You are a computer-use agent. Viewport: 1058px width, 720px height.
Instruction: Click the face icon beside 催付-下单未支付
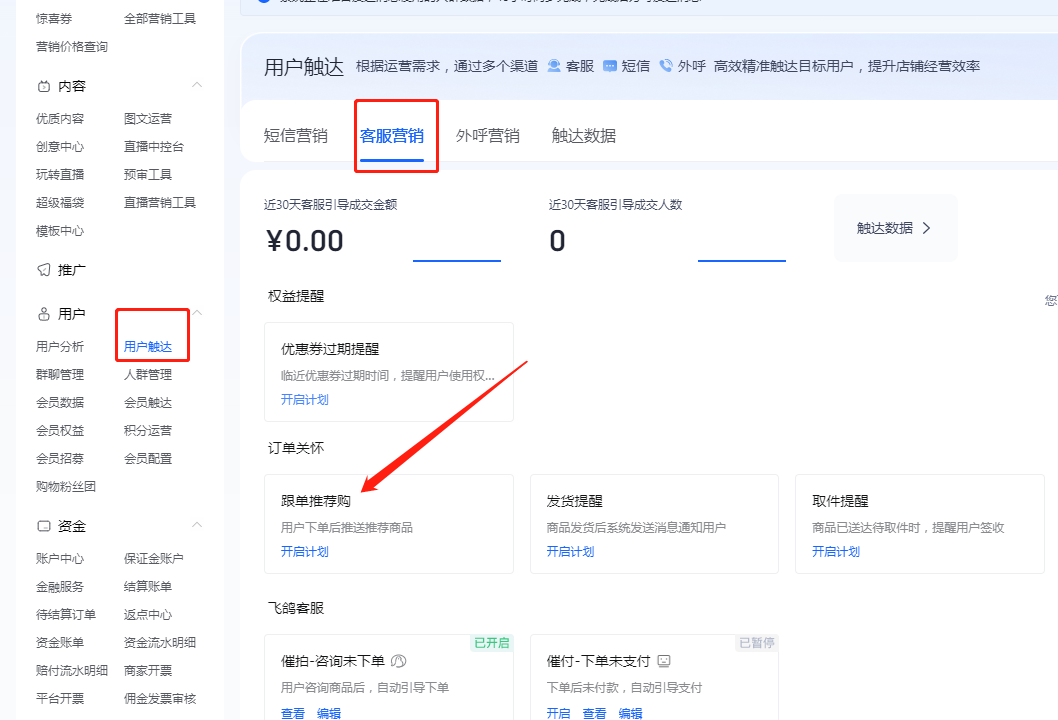pos(662,661)
